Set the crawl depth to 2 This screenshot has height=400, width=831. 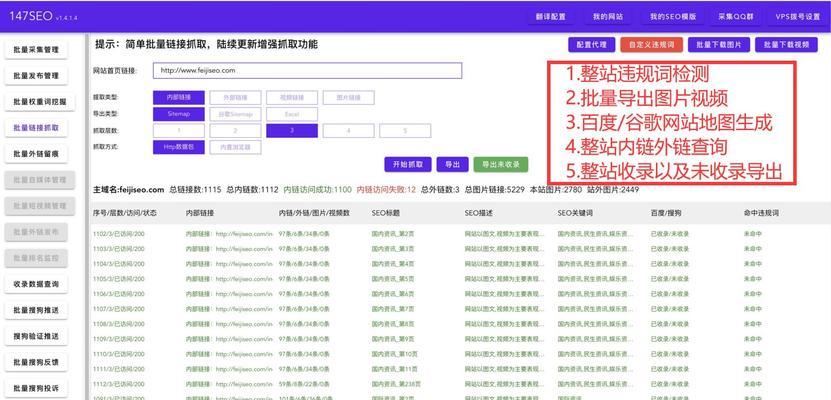click(235, 130)
